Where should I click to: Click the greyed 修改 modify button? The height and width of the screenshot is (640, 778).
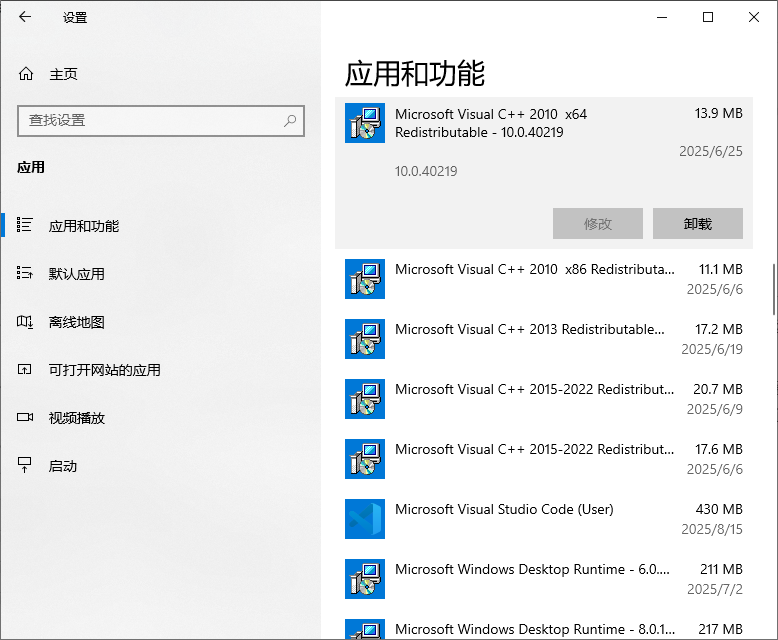pyautogui.click(x=598, y=224)
